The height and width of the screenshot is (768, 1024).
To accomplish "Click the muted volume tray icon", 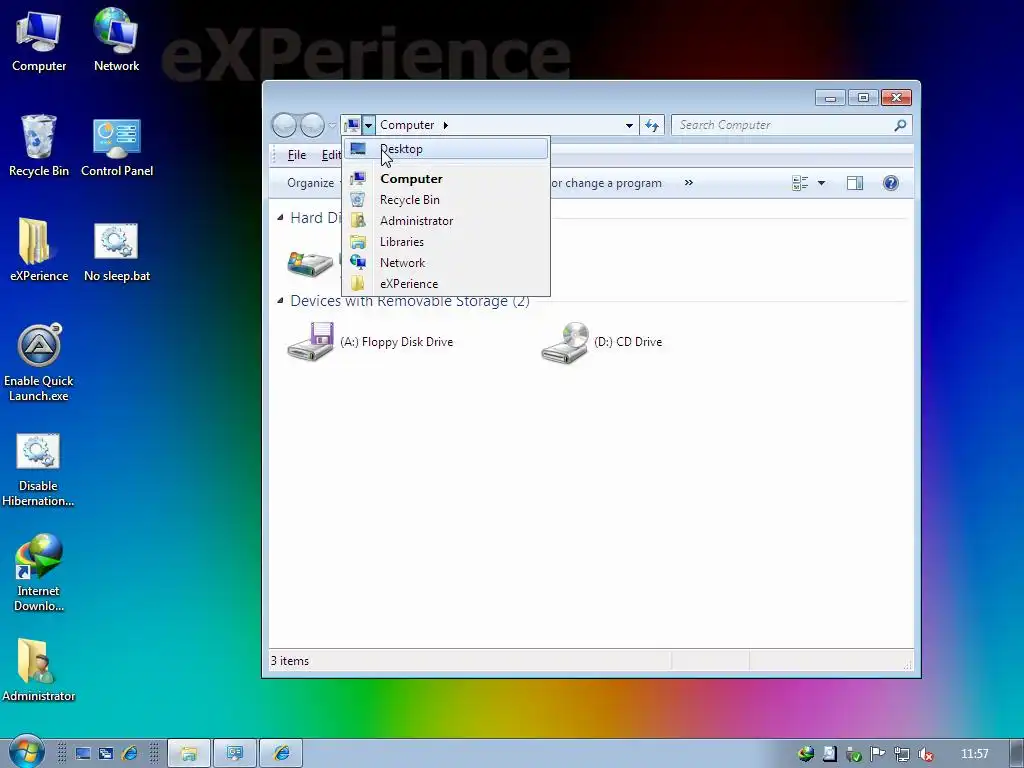I will [x=925, y=754].
